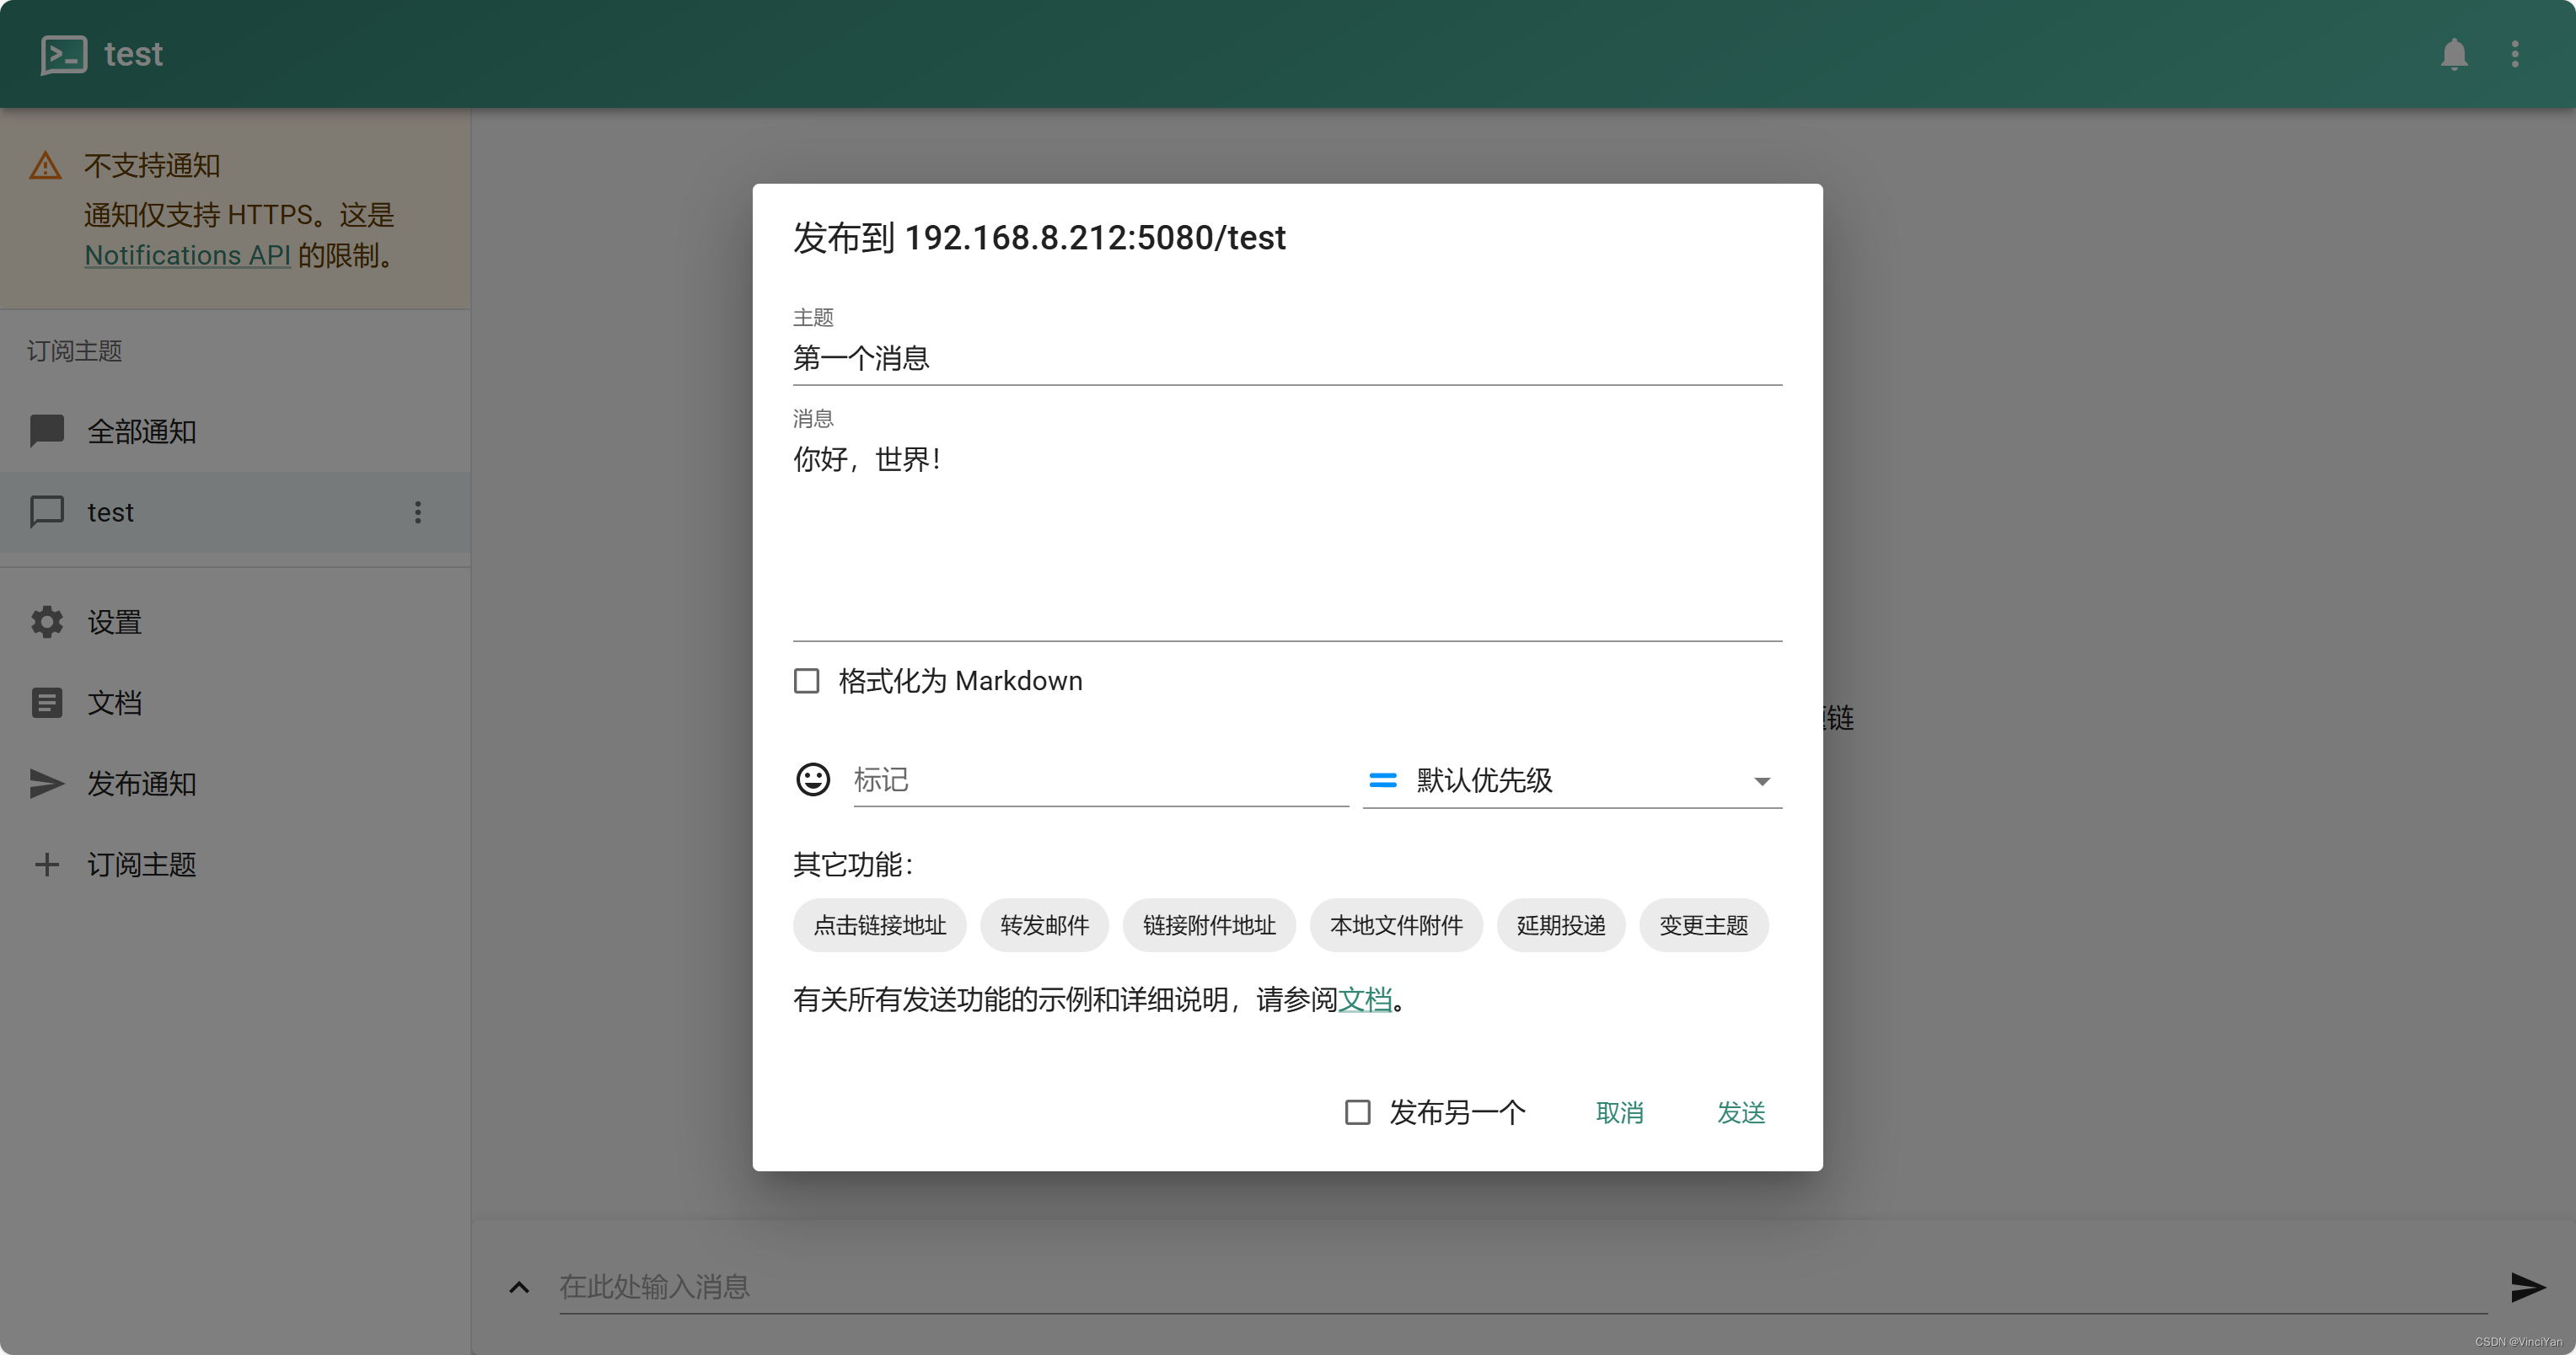Focus the 消息 message text area

tap(1287, 538)
